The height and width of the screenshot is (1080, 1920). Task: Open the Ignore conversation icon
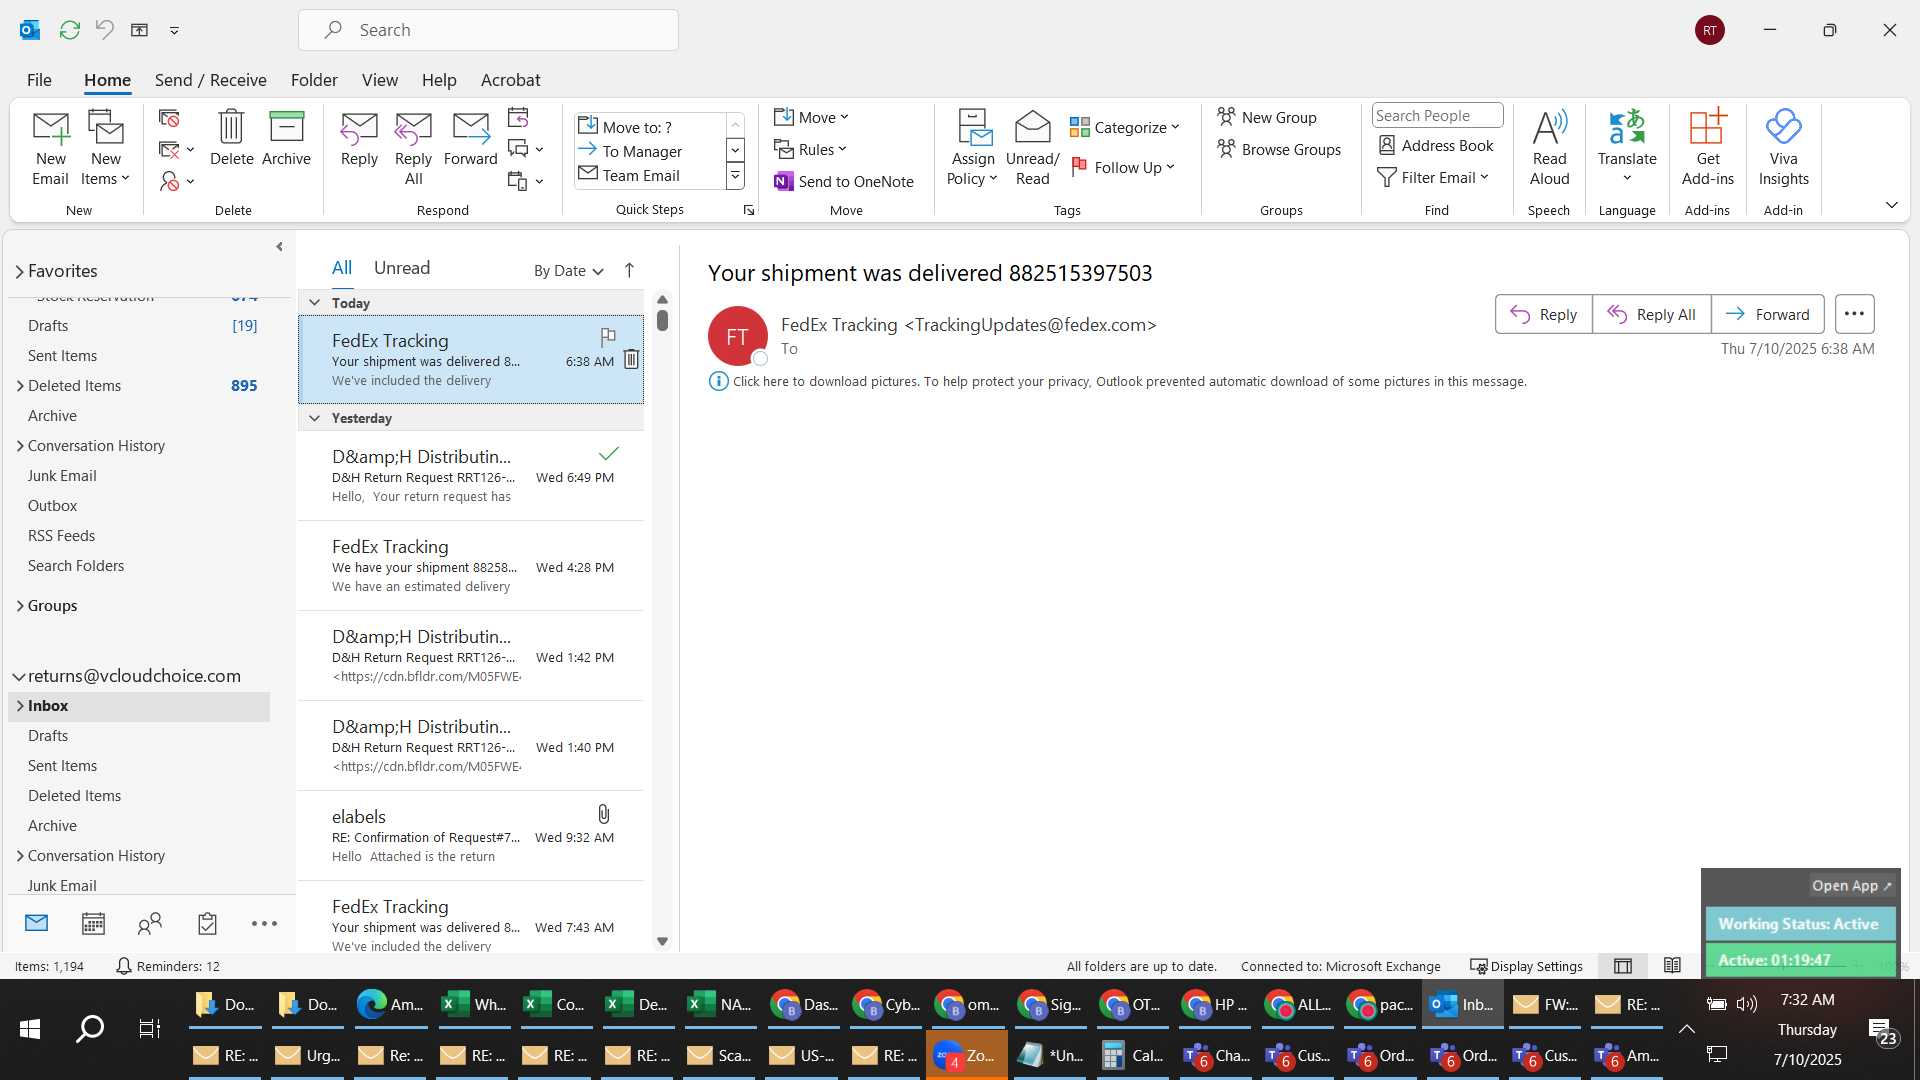tap(169, 118)
